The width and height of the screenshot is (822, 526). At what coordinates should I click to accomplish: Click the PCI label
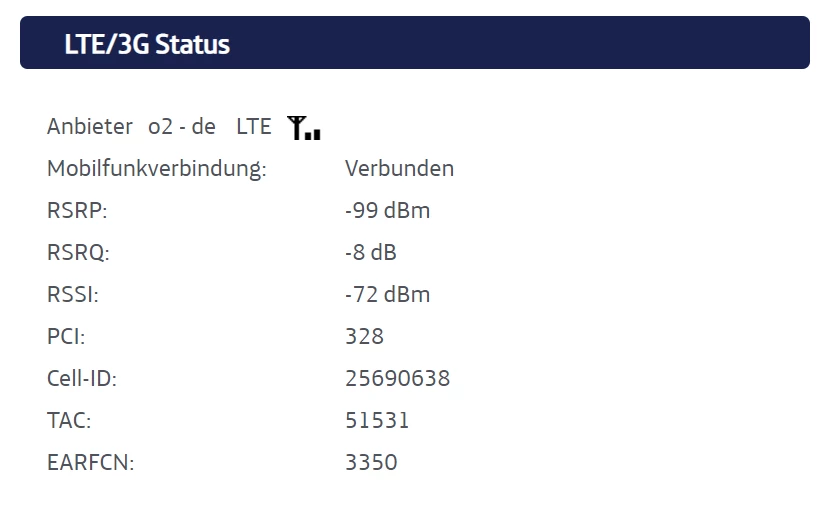[x=66, y=337]
